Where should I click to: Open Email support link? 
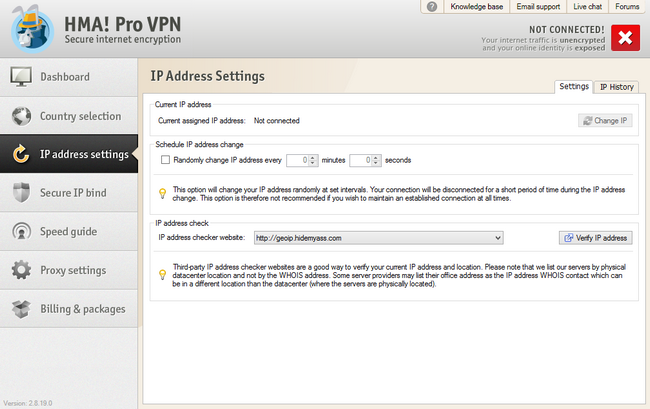(538, 7)
